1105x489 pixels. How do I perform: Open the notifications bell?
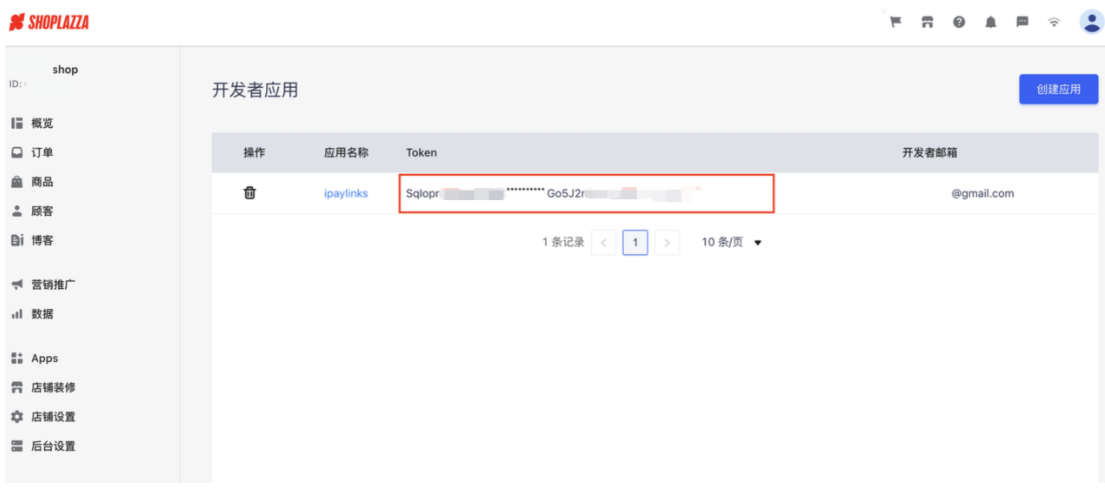tap(991, 22)
